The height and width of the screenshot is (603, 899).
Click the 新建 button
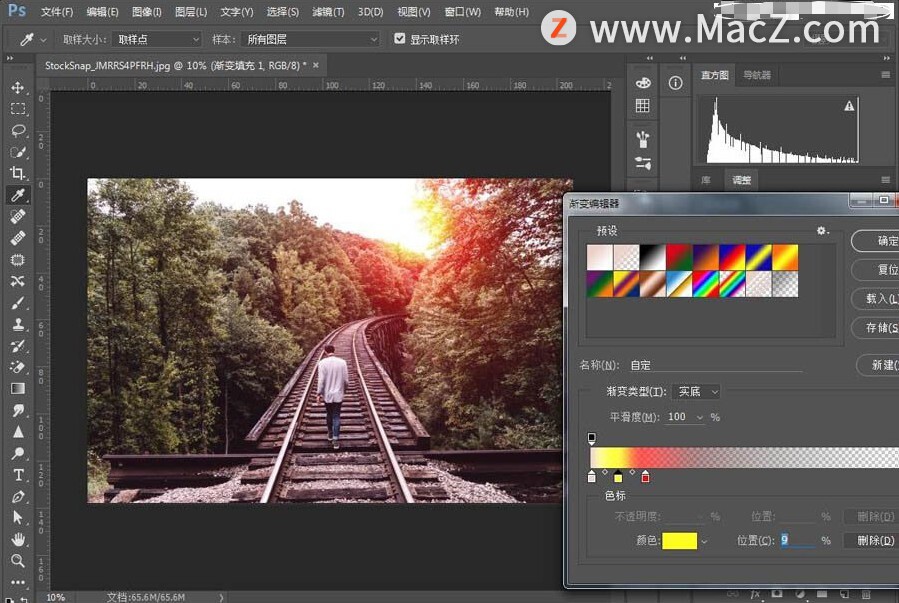(878, 365)
